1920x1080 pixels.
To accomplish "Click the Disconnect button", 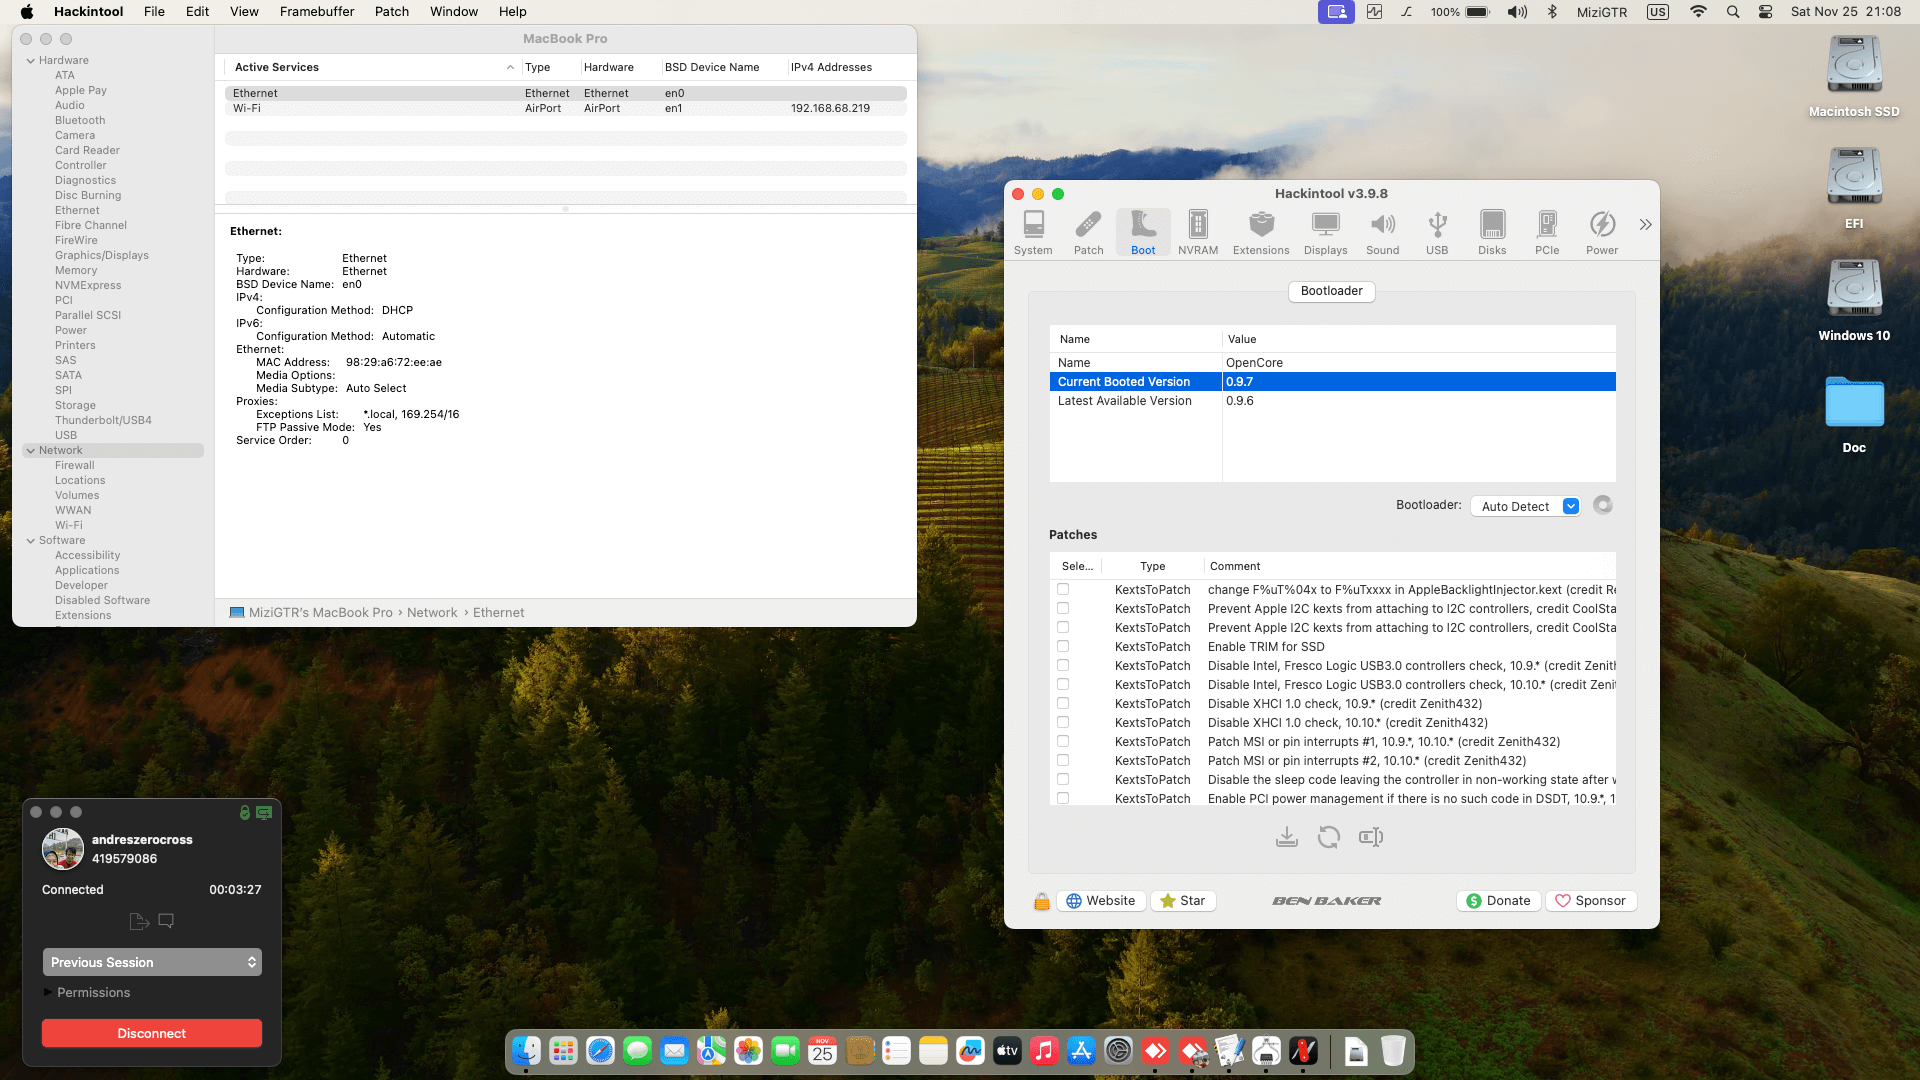I will 152,1033.
